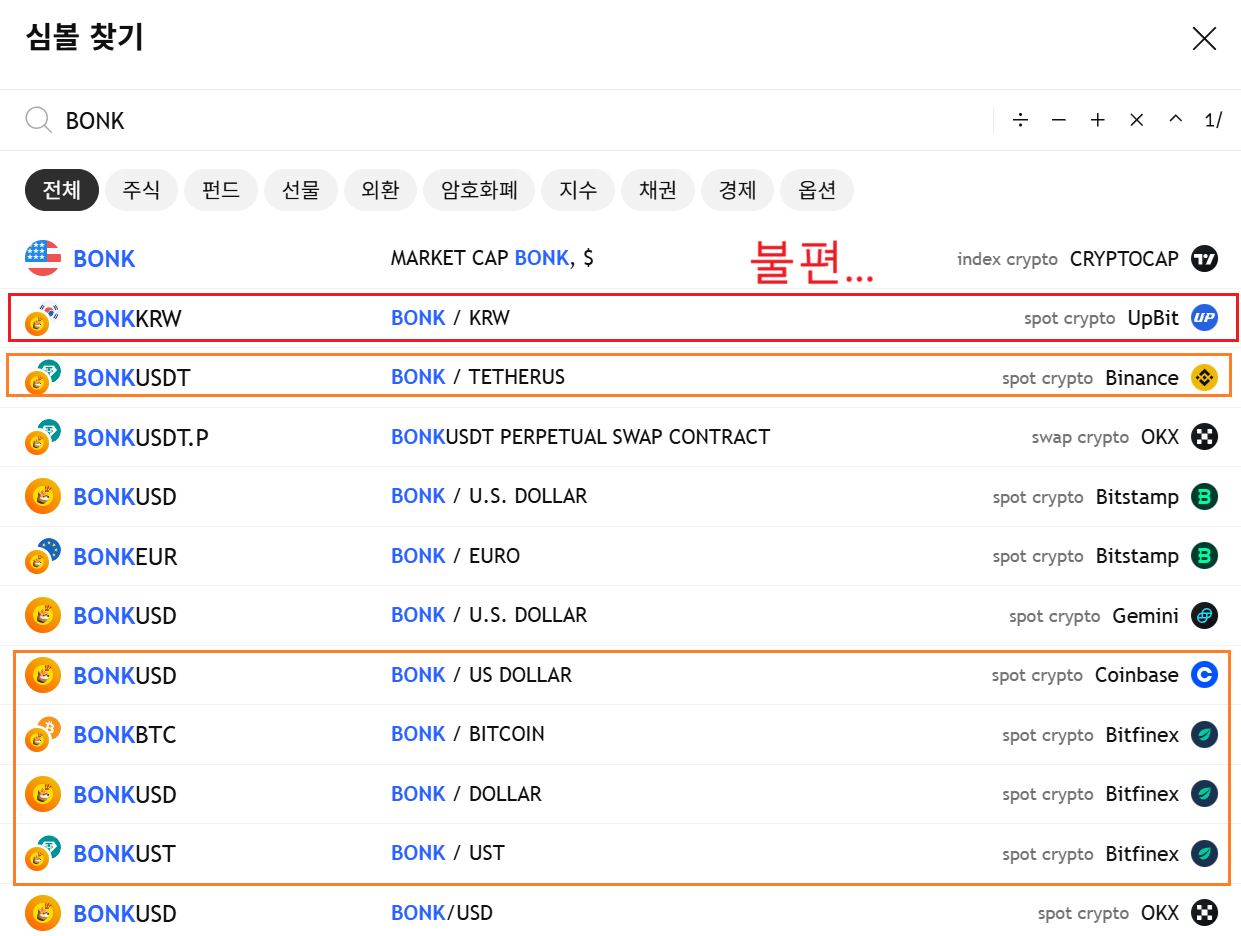Click 'BONK / TETHERUS' description
Screen dimensions: 1241x936
[478, 377]
